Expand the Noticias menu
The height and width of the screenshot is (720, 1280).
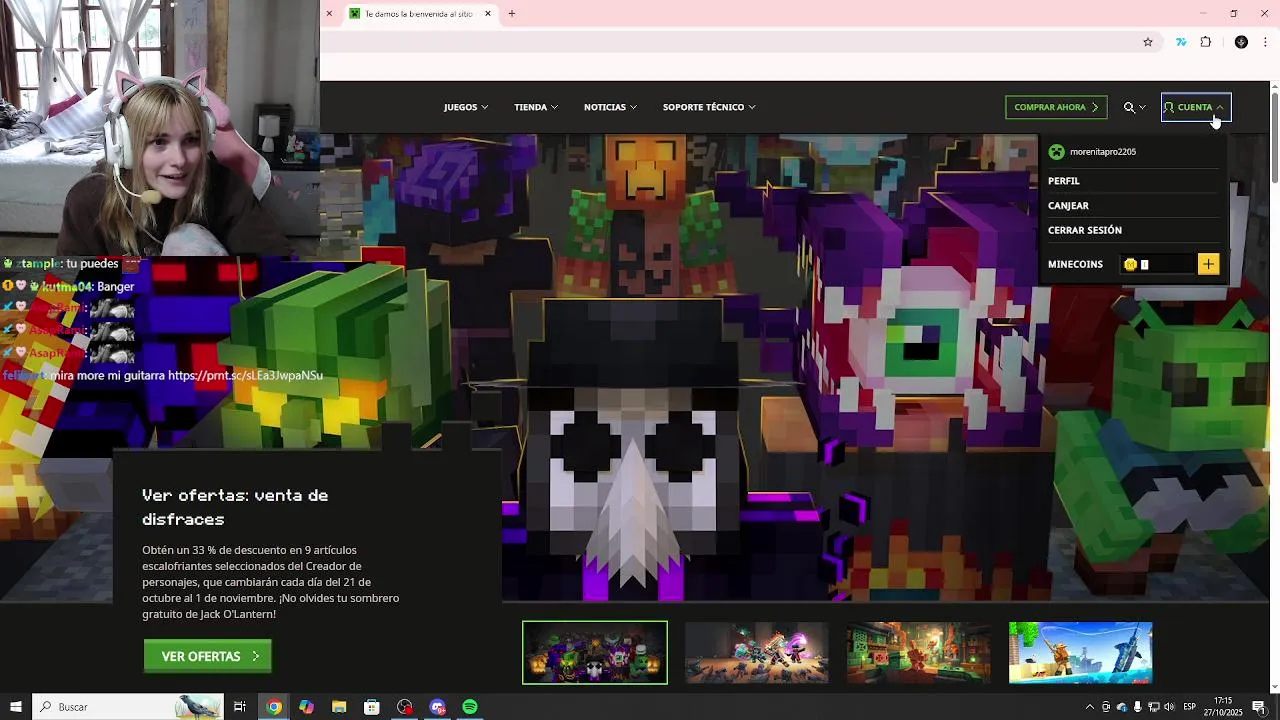click(x=610, y=107)
